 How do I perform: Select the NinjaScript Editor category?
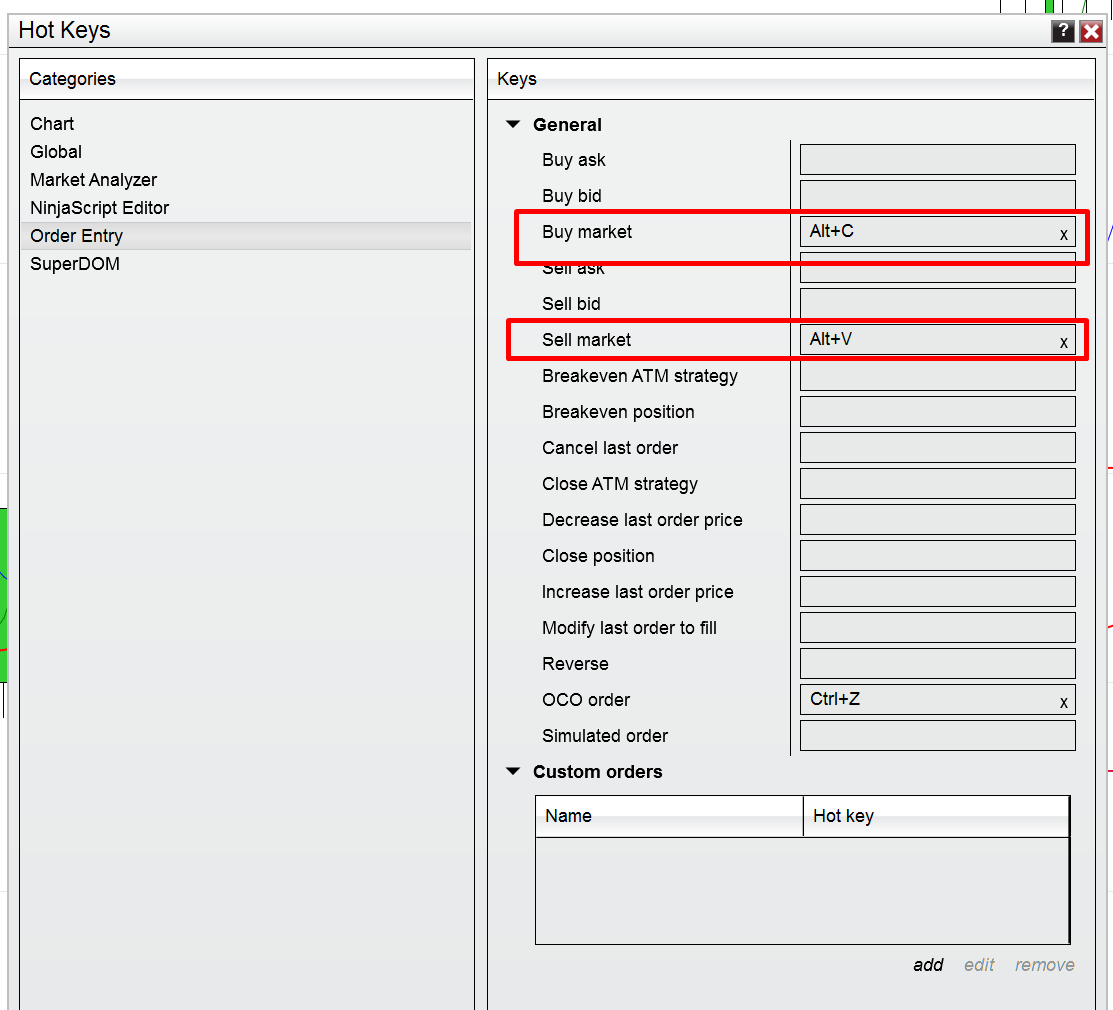click(246, 208)
